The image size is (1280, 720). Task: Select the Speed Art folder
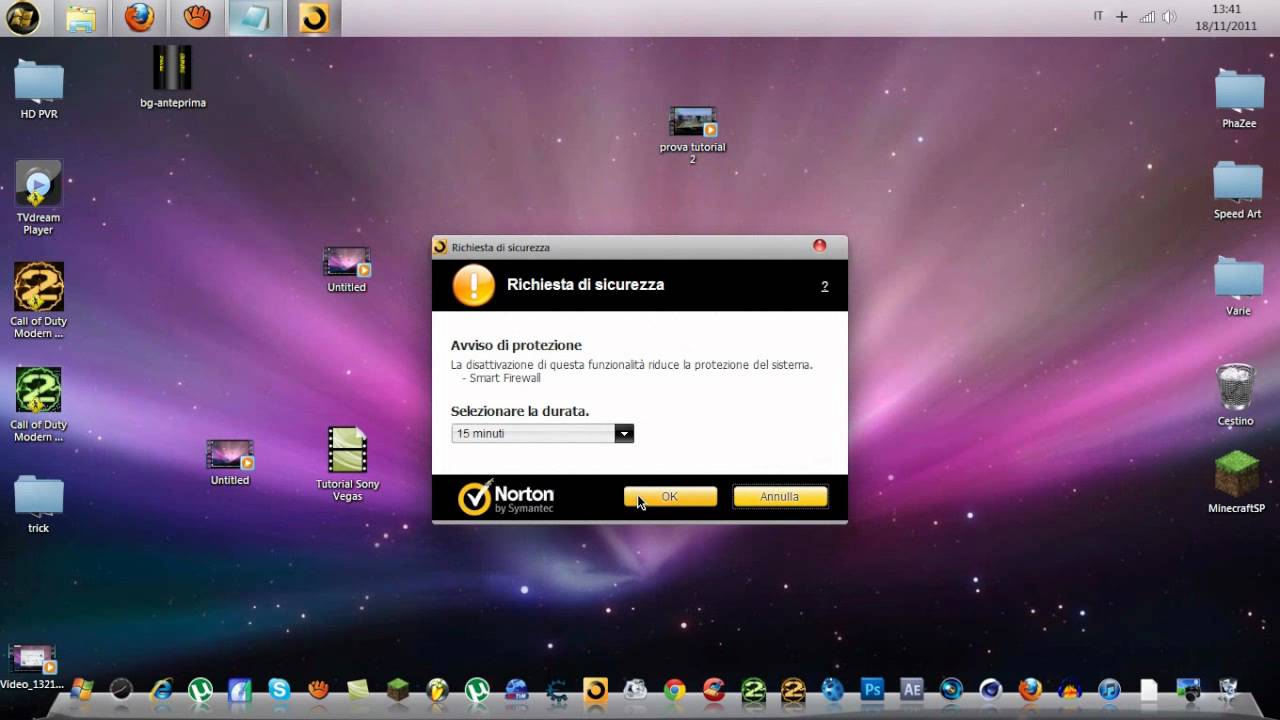point(1237,190)
